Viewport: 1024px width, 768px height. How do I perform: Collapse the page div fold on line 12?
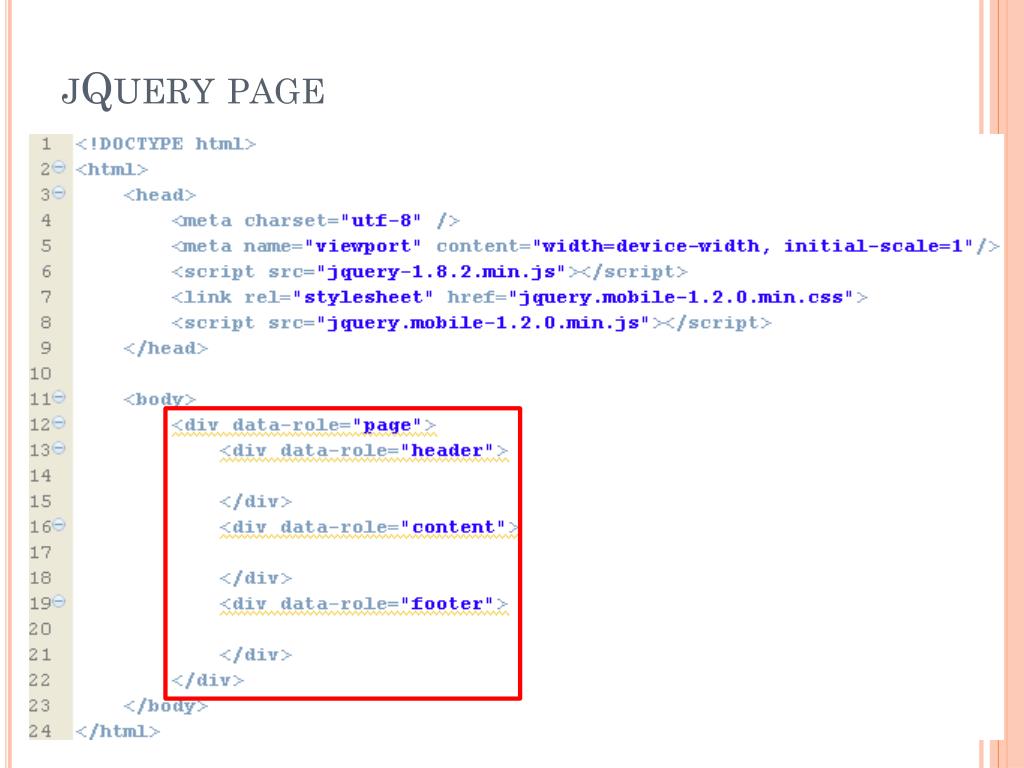59,423
